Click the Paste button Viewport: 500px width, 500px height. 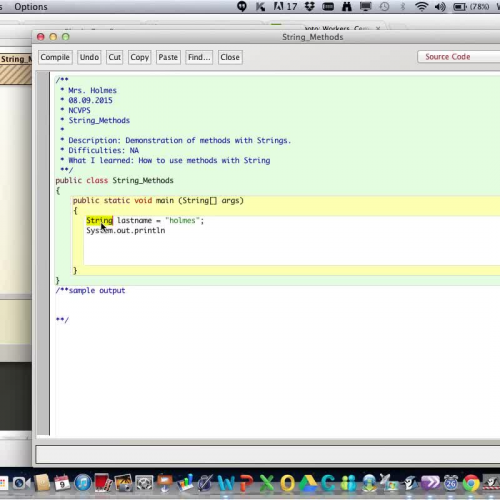point(168,57)
